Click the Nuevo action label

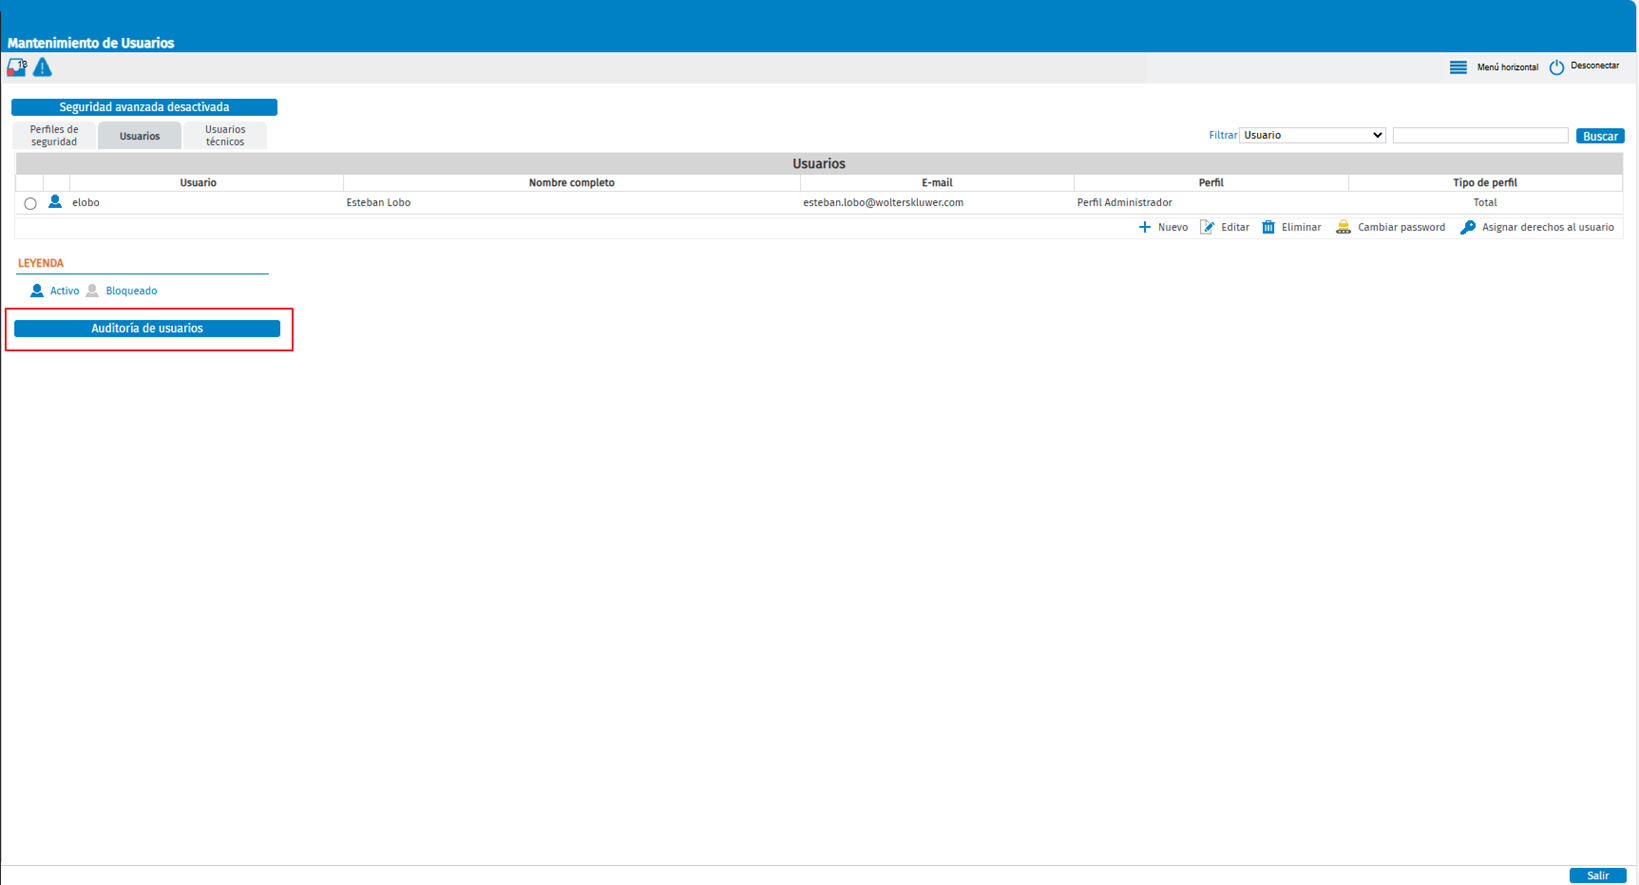pyautogui.click(x=1173, y=227)
